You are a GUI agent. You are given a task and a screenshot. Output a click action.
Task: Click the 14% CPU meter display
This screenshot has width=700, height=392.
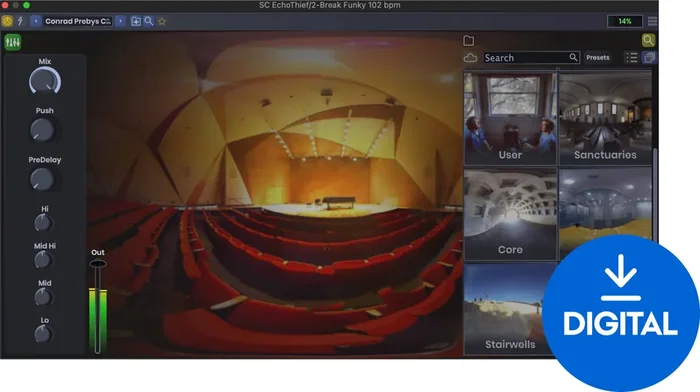tap(625, 21)
